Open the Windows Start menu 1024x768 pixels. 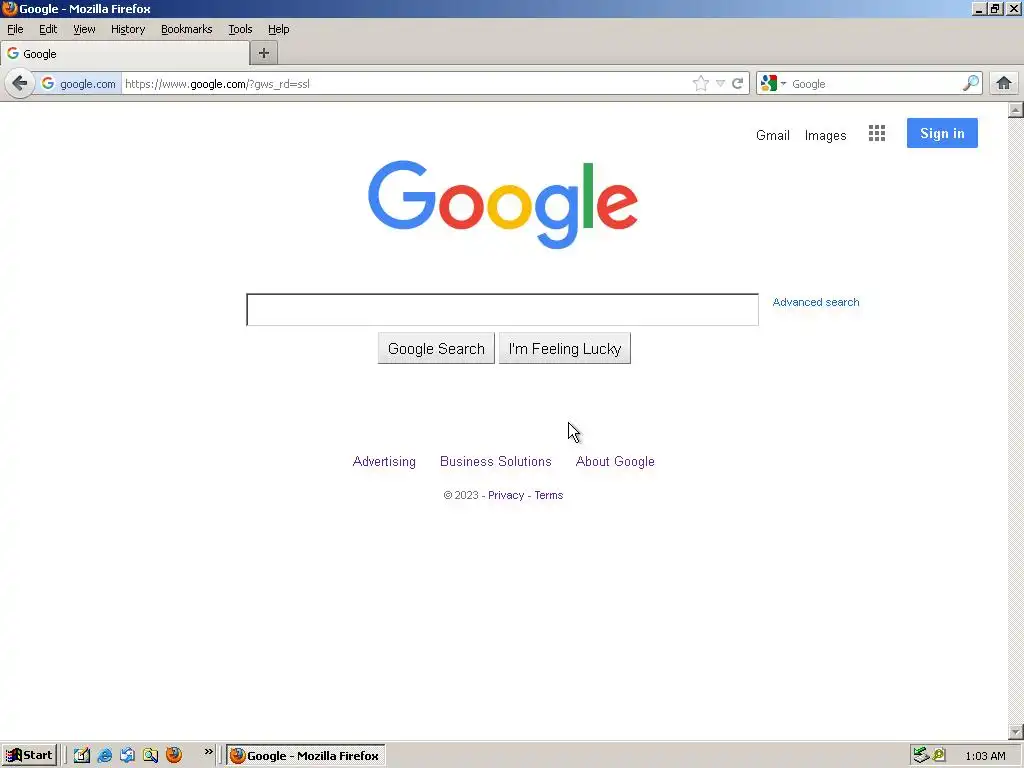pyautogui.click(x=29, y=756)
